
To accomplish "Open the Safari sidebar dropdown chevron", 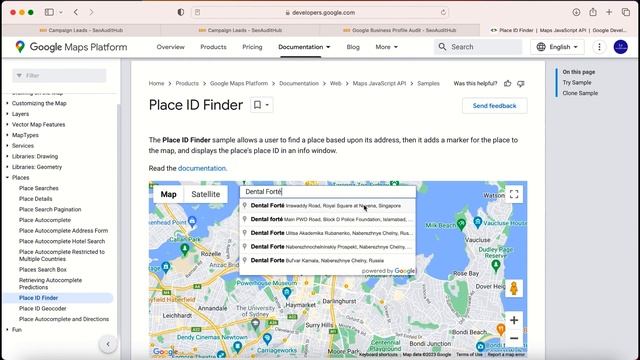I will click(x=61, y=12).
